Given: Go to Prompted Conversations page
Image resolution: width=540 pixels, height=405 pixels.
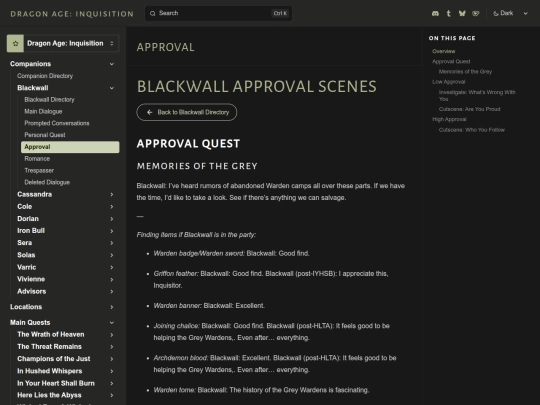Looking at the screenshot, I should tap(56, 123).
